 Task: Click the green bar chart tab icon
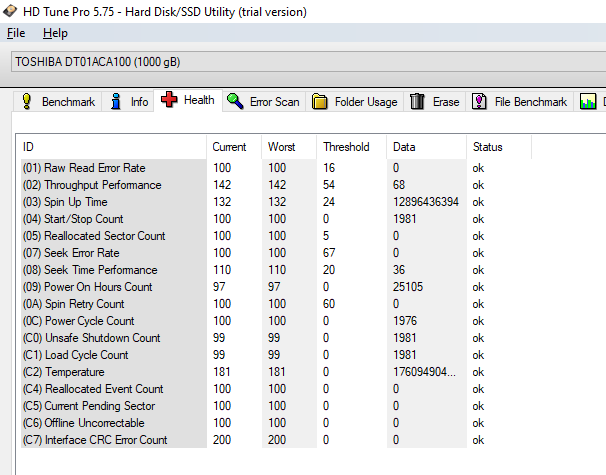pyautogui.click(x=588, y=102)
